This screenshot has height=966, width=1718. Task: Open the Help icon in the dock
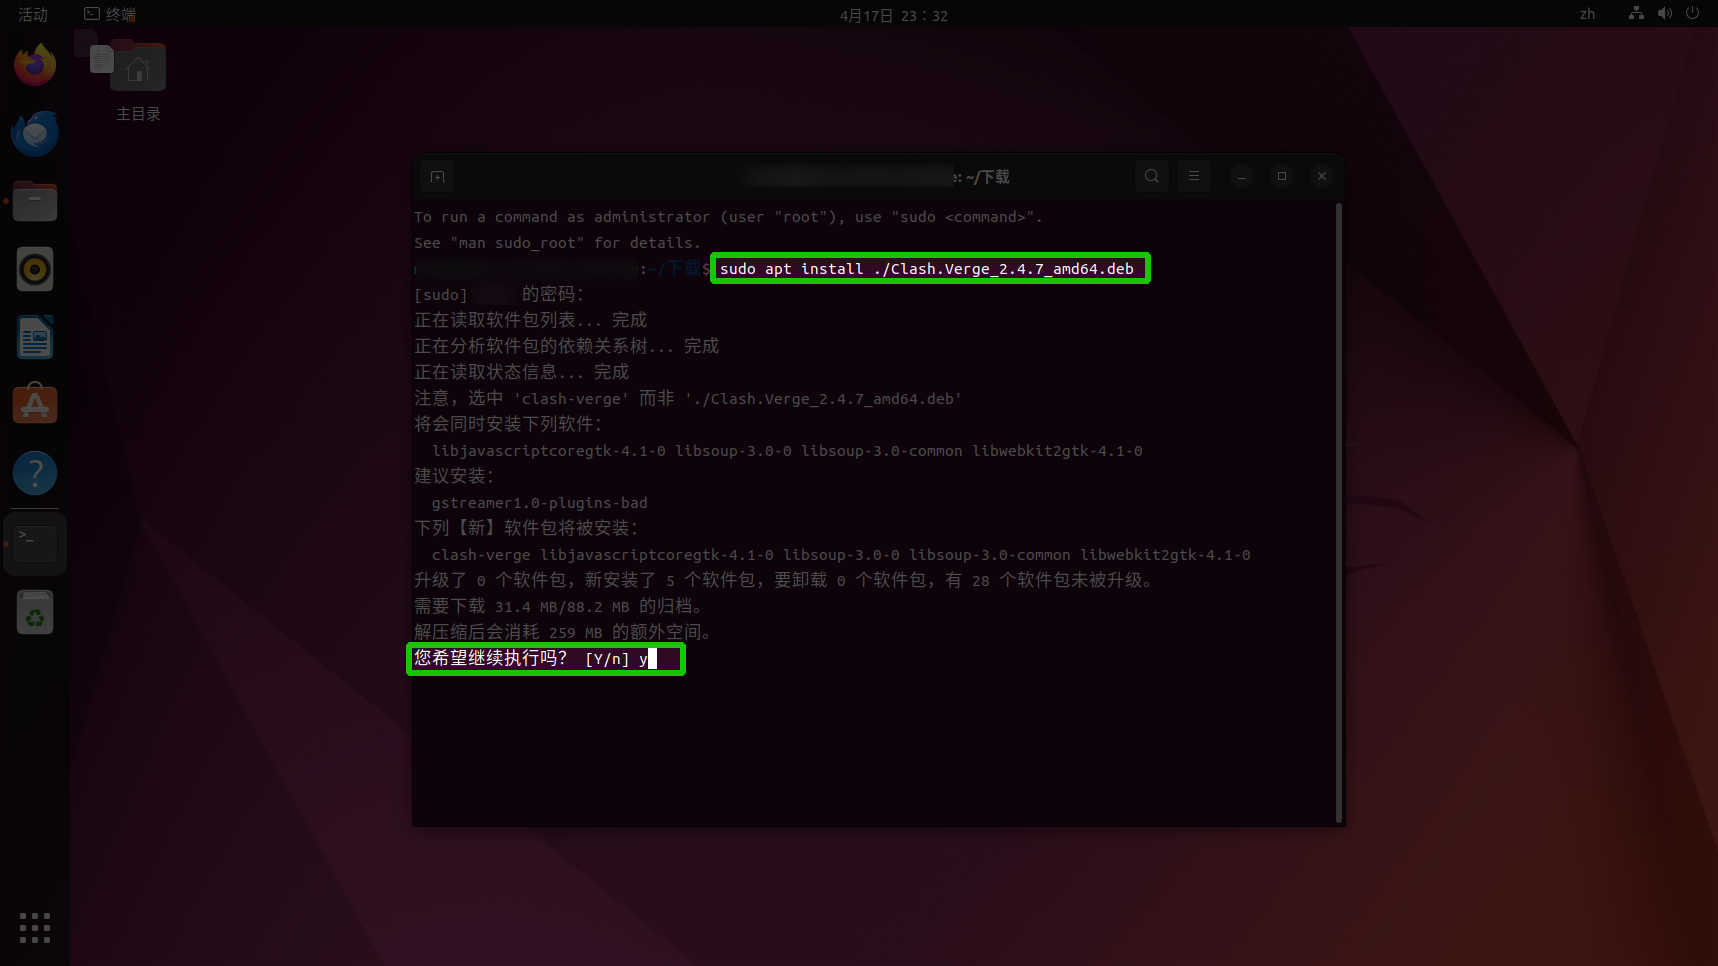[x=35, y=473]
